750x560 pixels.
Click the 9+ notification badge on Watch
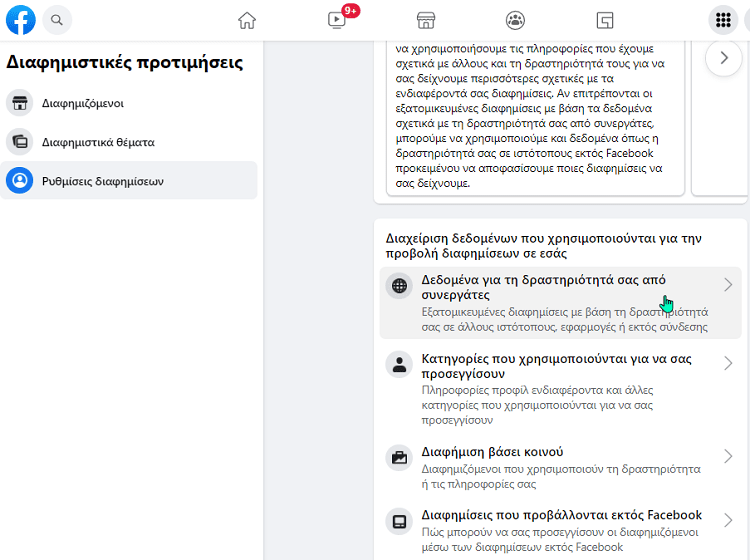pos(351,11)
